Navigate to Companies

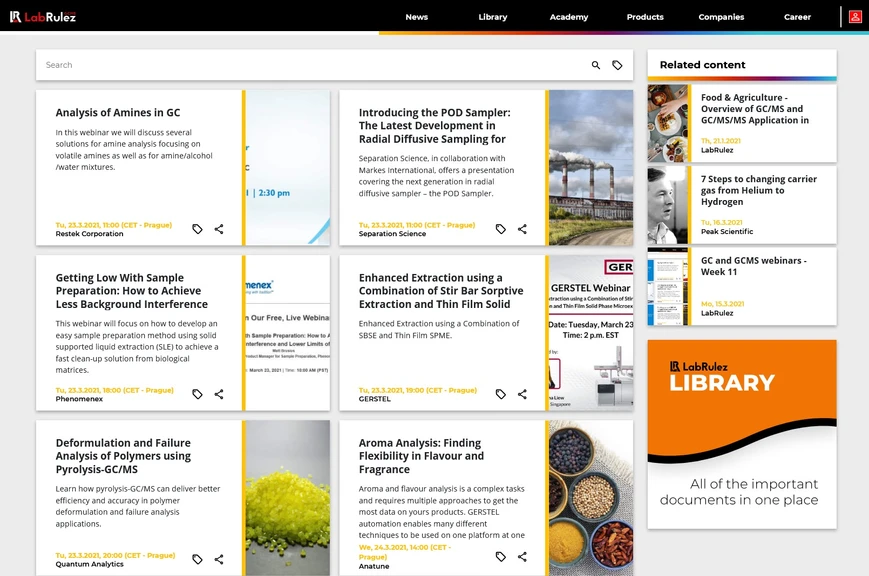[721, 17]
